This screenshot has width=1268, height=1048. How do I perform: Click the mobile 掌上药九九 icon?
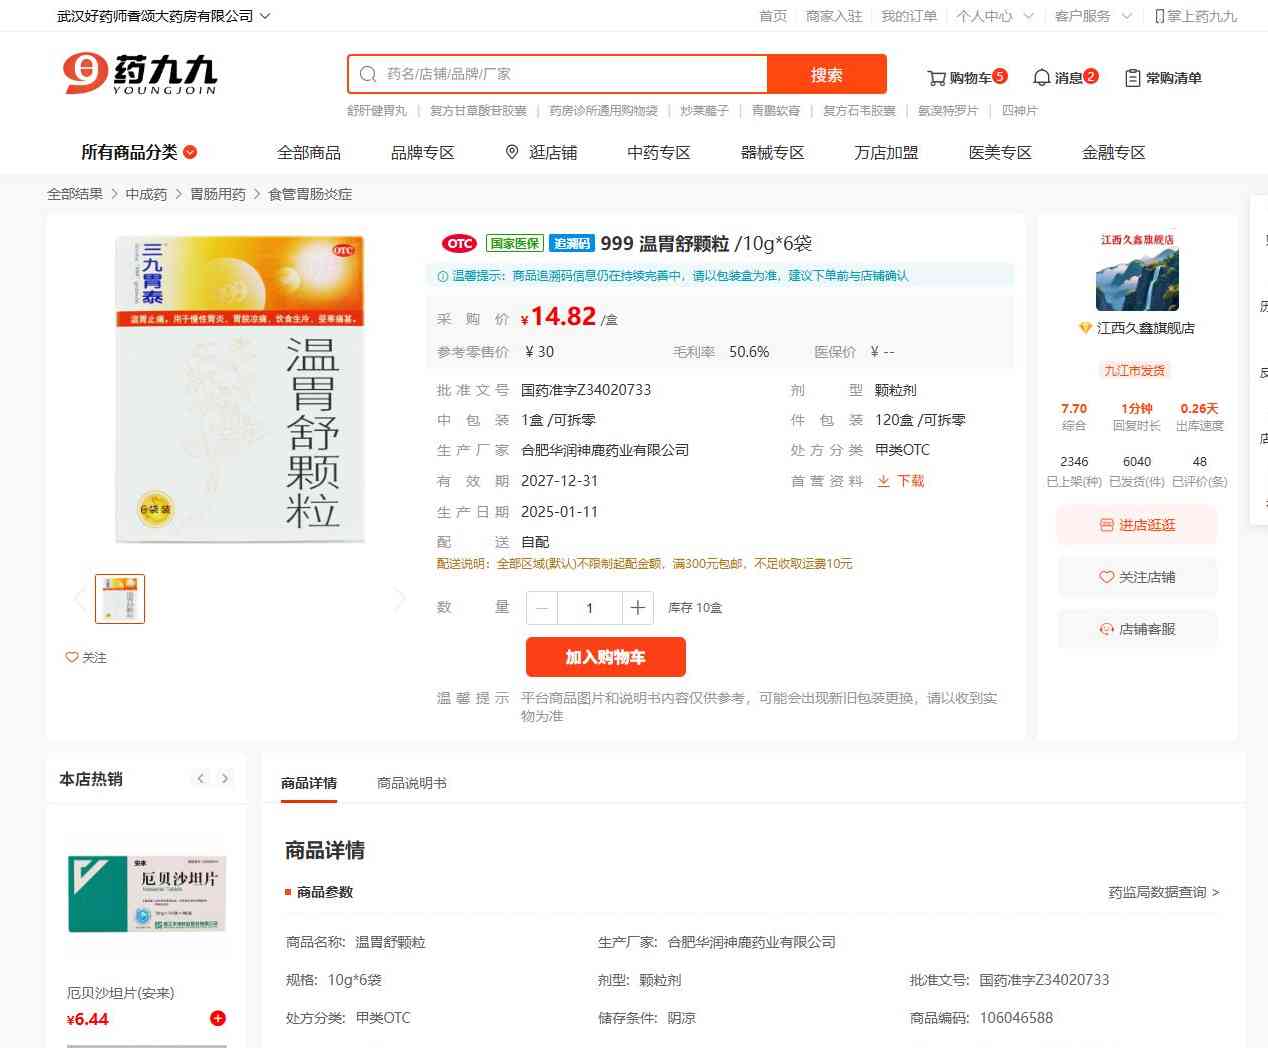pos(1159,16)
